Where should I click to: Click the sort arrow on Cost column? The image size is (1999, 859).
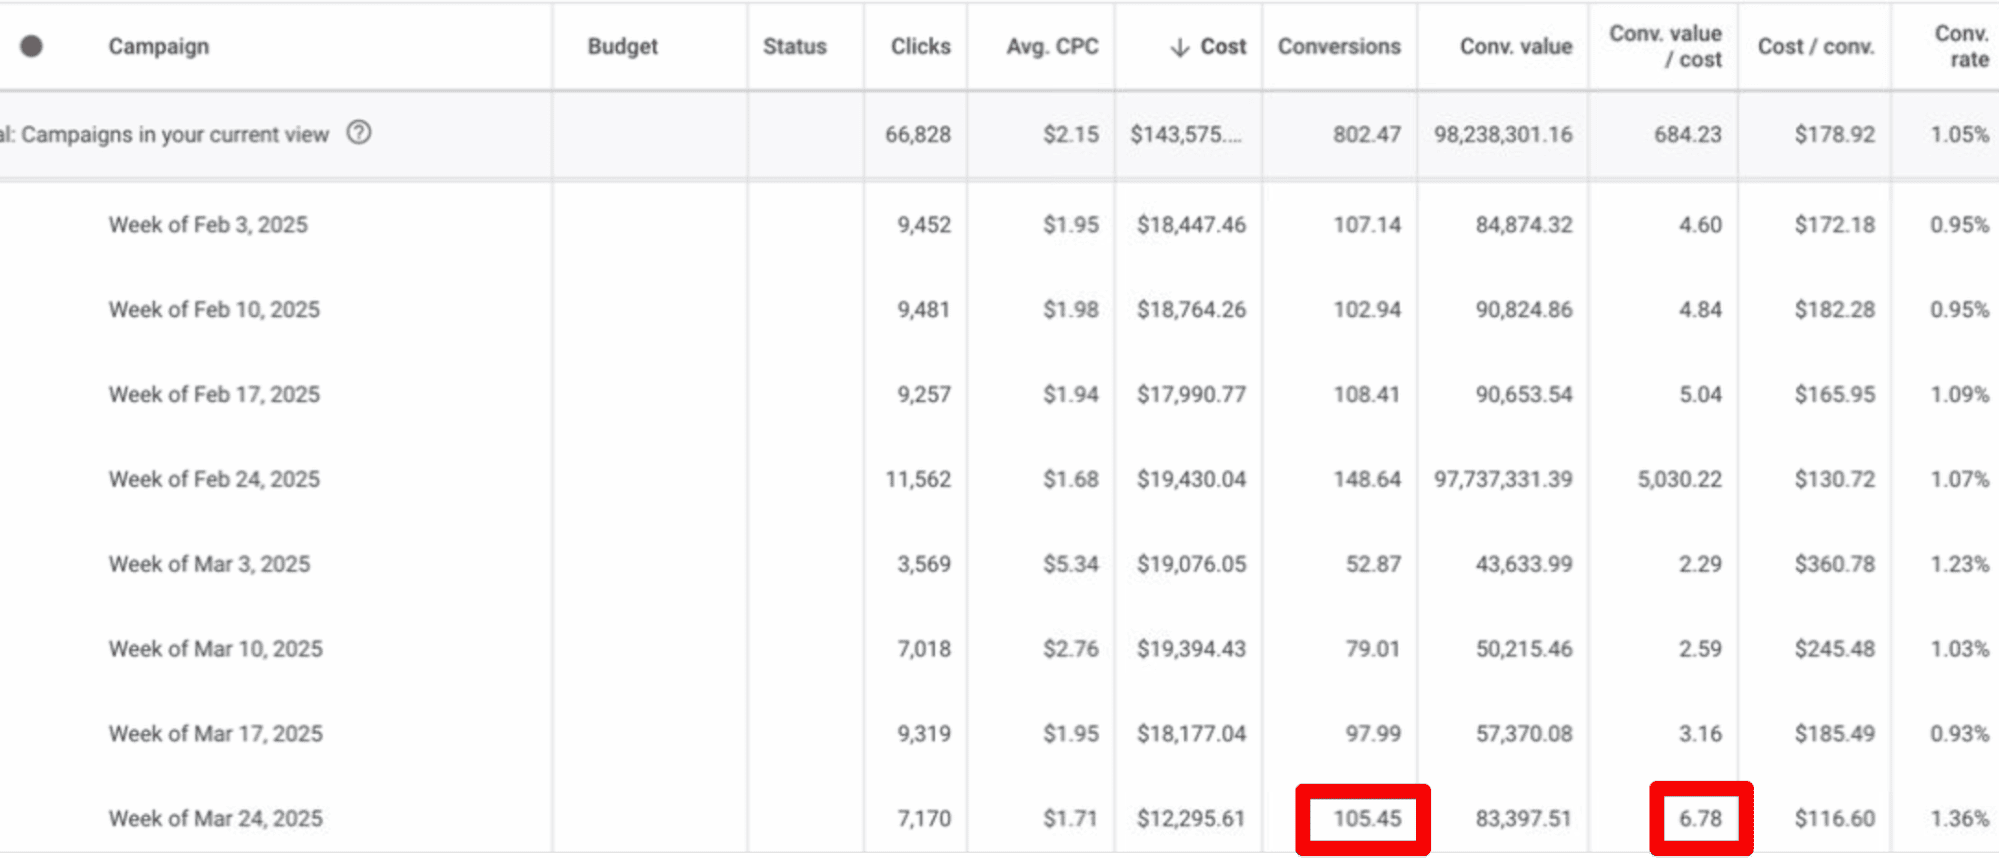coord(1180,47)
